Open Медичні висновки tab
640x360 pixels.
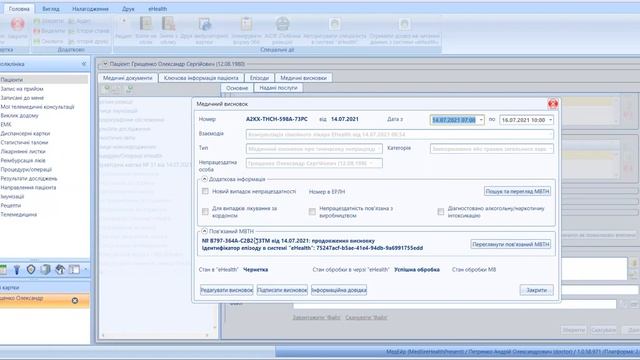point(303,78)
